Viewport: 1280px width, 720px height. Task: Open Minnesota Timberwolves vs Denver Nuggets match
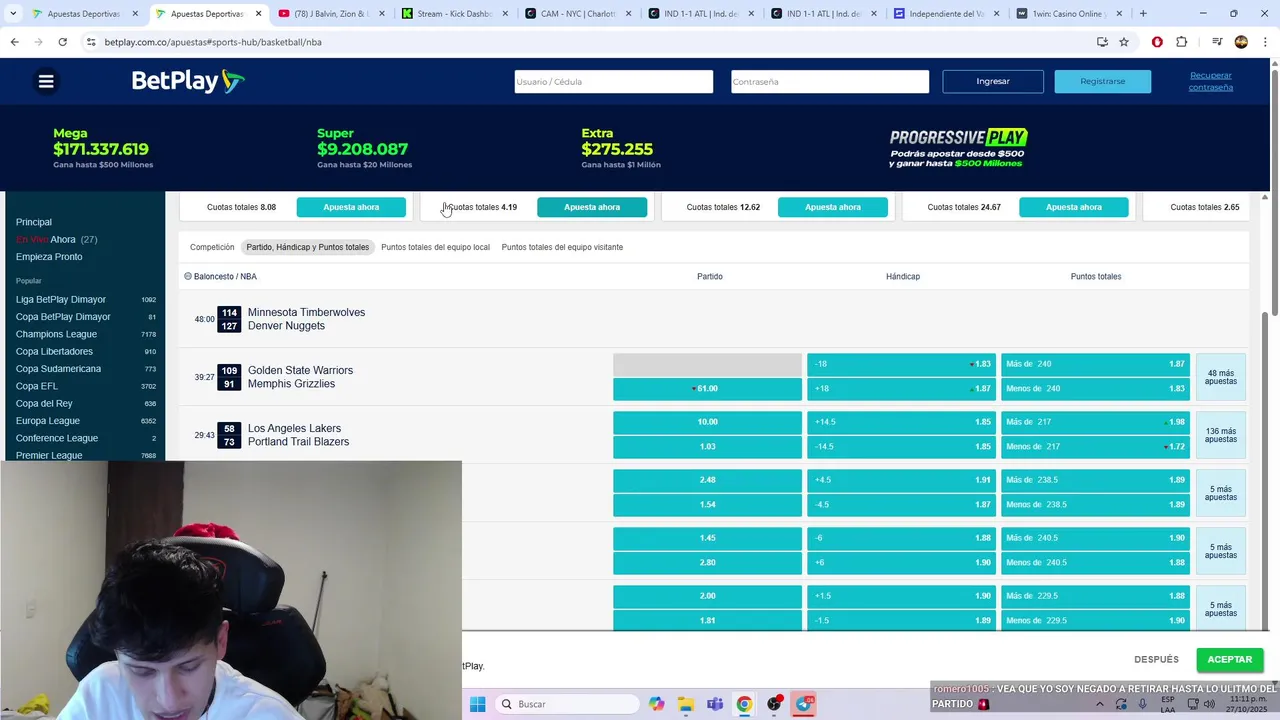click(x=306, y=319)
